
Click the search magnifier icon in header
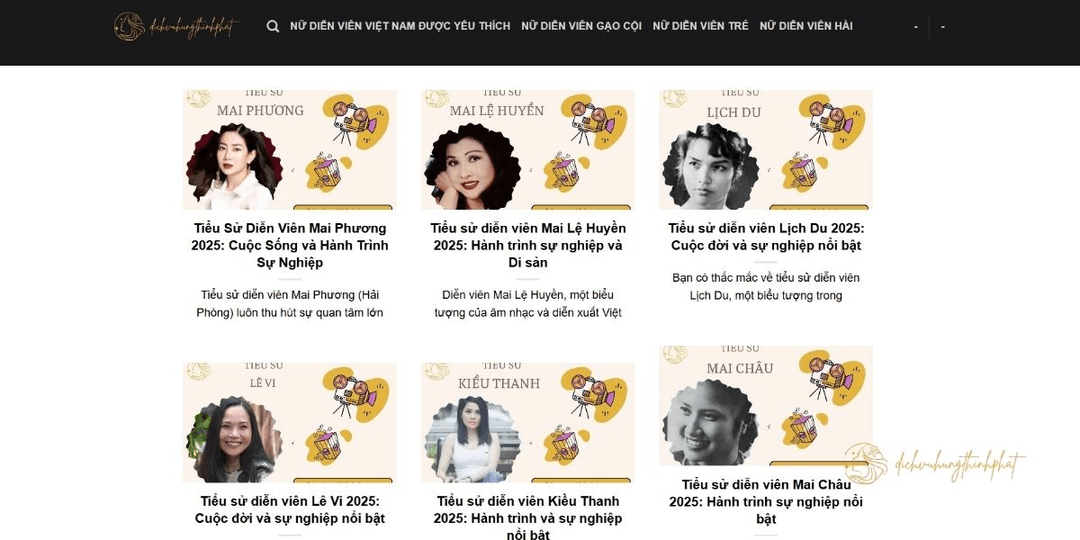pyautogui.click(x=273, y=26)
